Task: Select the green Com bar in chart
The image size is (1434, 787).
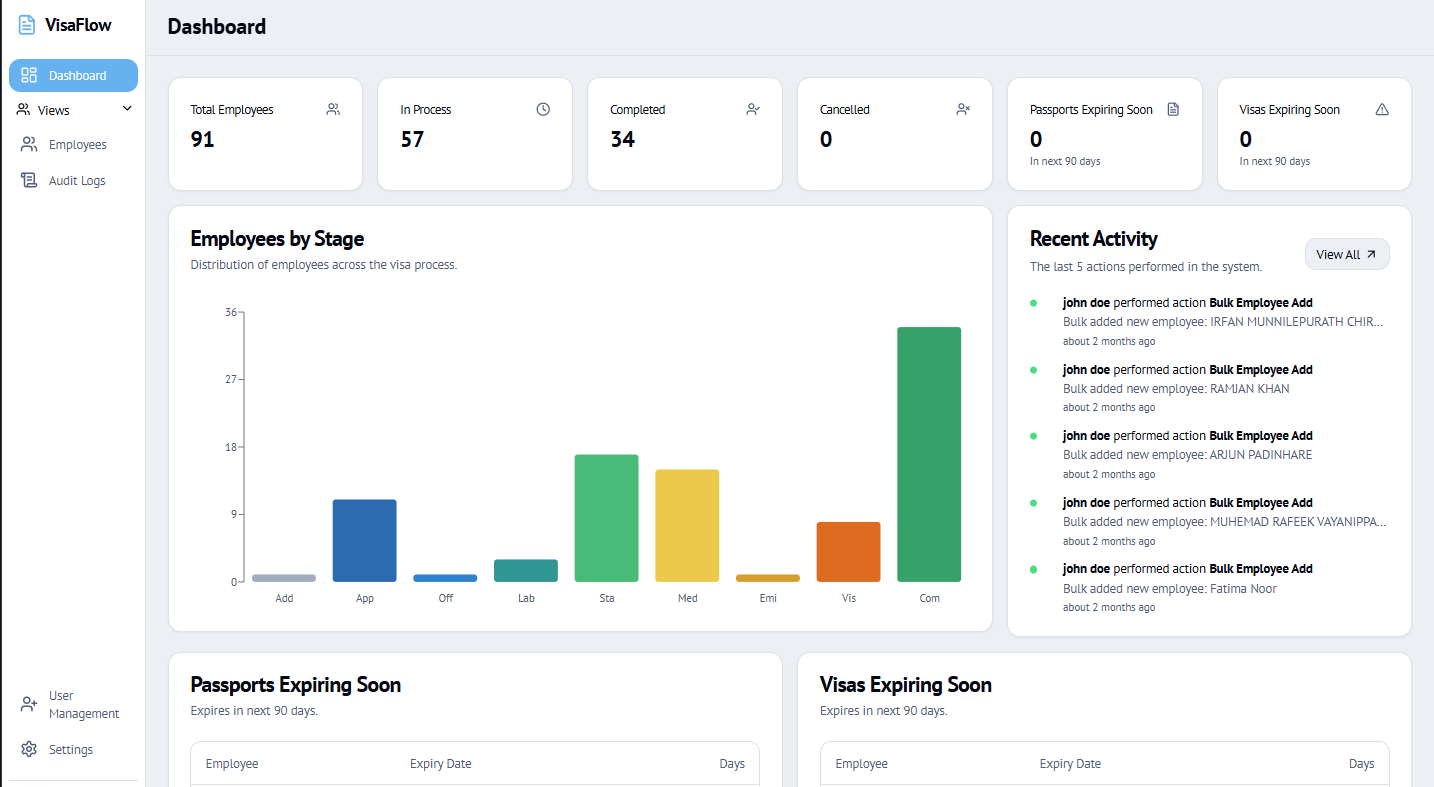Action: [x=929, y=454]
